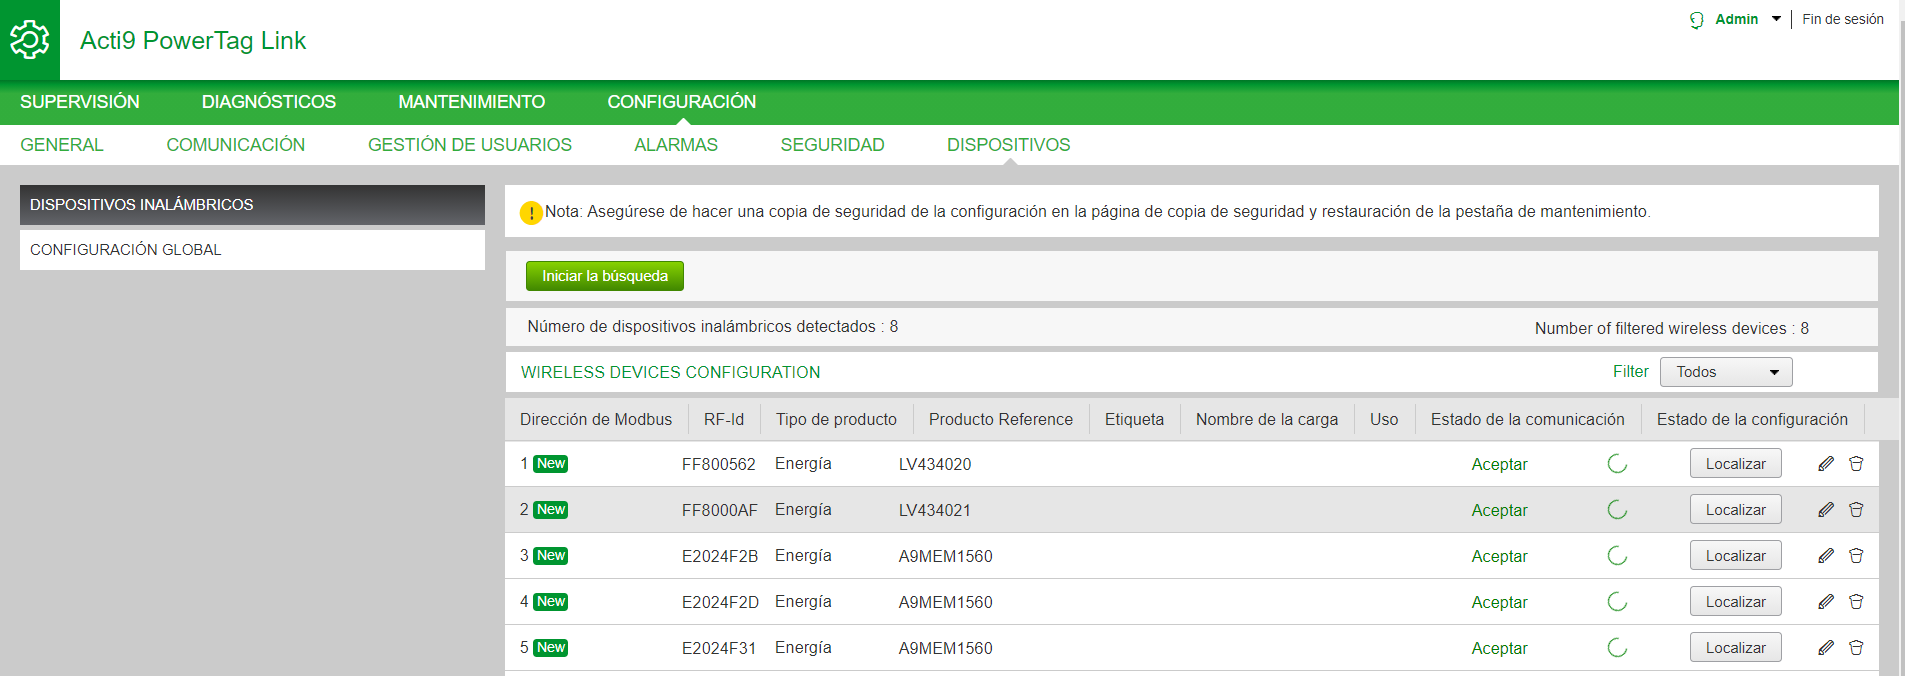Click Aceptar link for device E2024F2B

coord(1499,556)
